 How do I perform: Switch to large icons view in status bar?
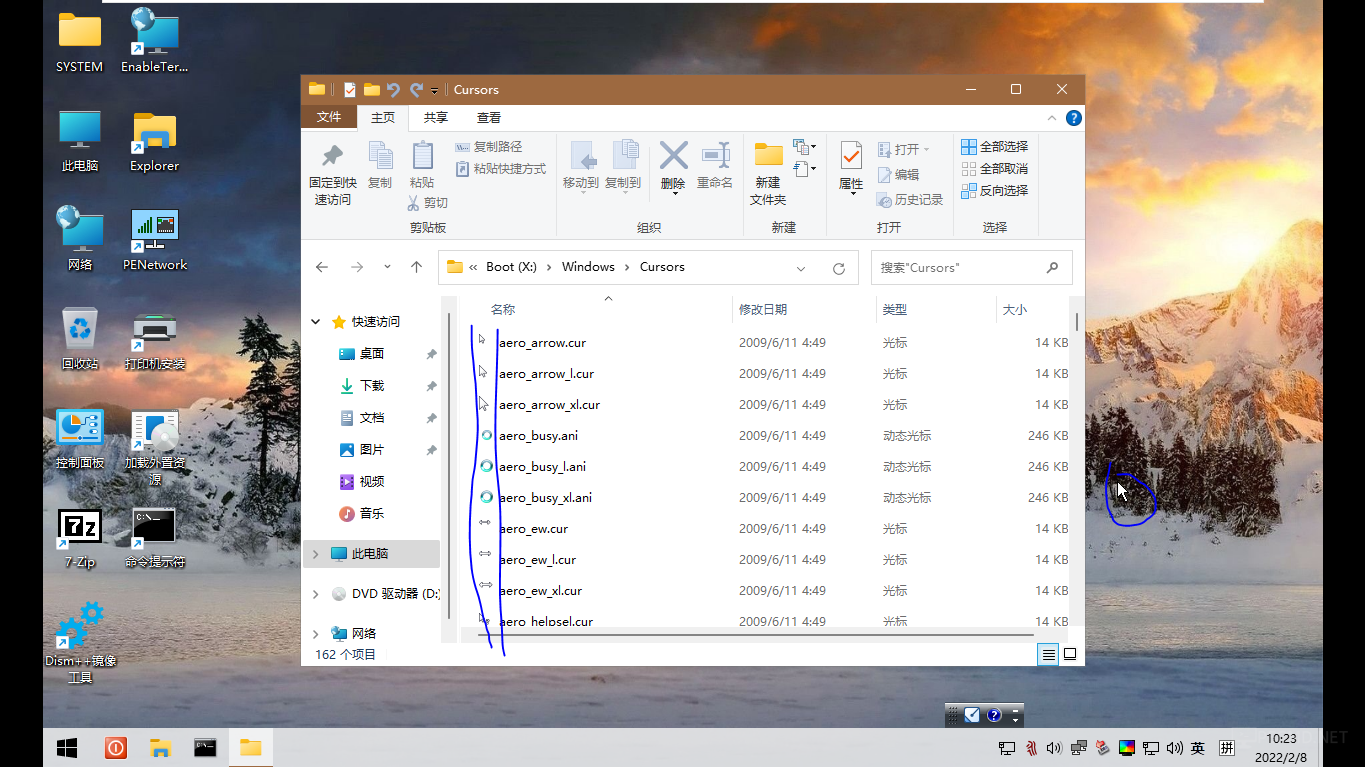click(x=1070, y=655)
